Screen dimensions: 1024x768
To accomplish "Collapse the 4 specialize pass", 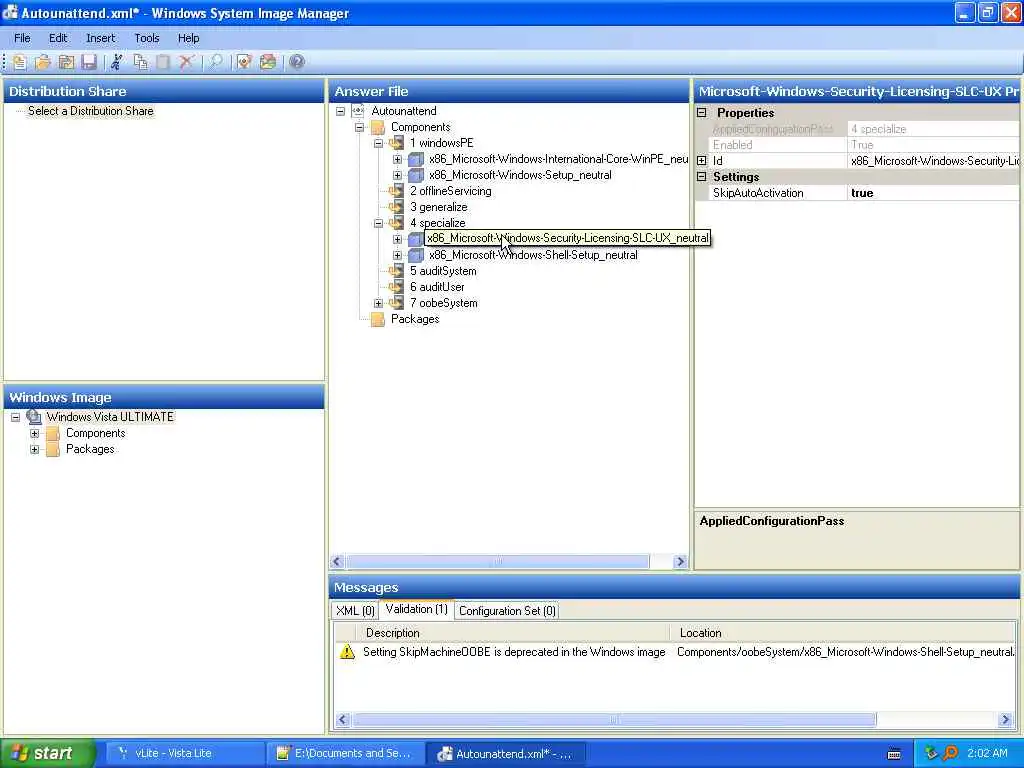I will click(x=378, y=223).
